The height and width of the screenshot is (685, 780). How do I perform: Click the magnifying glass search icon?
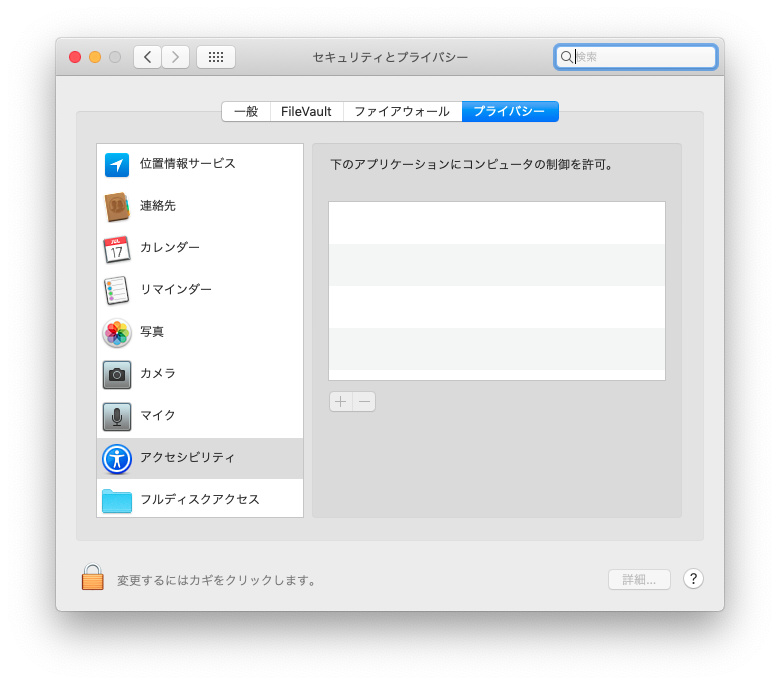click(566, 57)
